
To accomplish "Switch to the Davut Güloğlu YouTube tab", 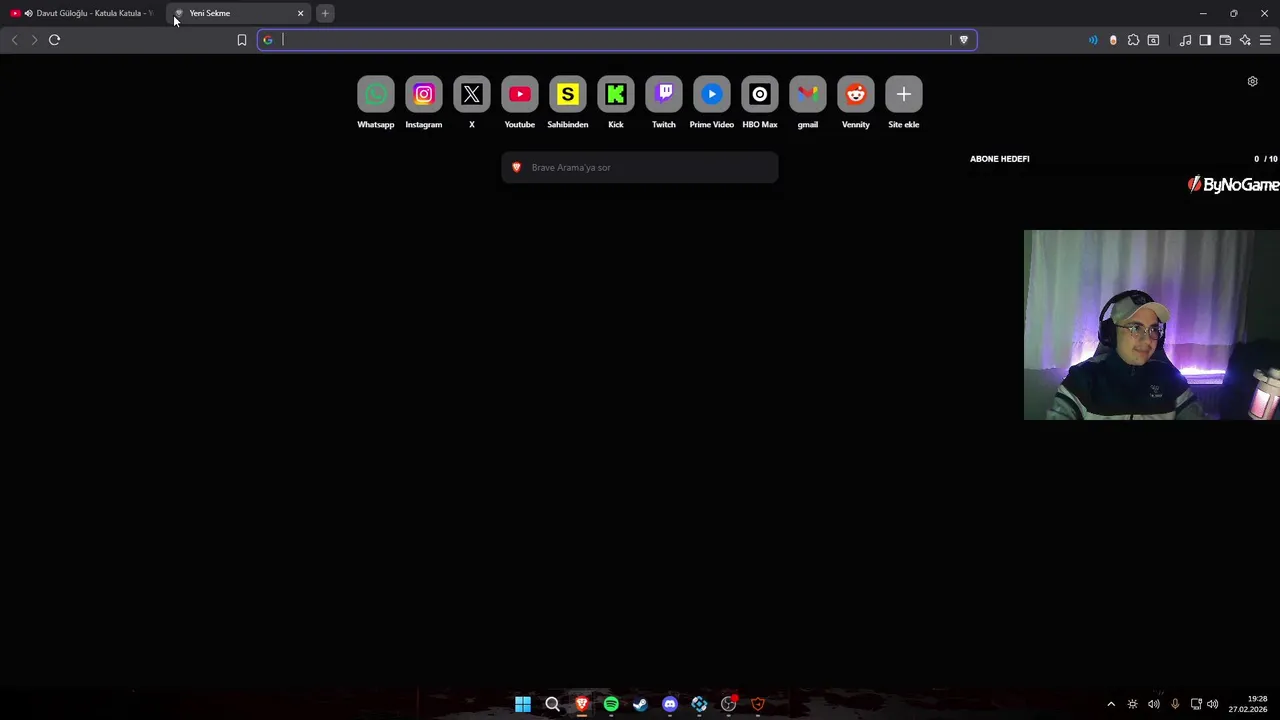I will pyautogui.click(x=83, y=13).
